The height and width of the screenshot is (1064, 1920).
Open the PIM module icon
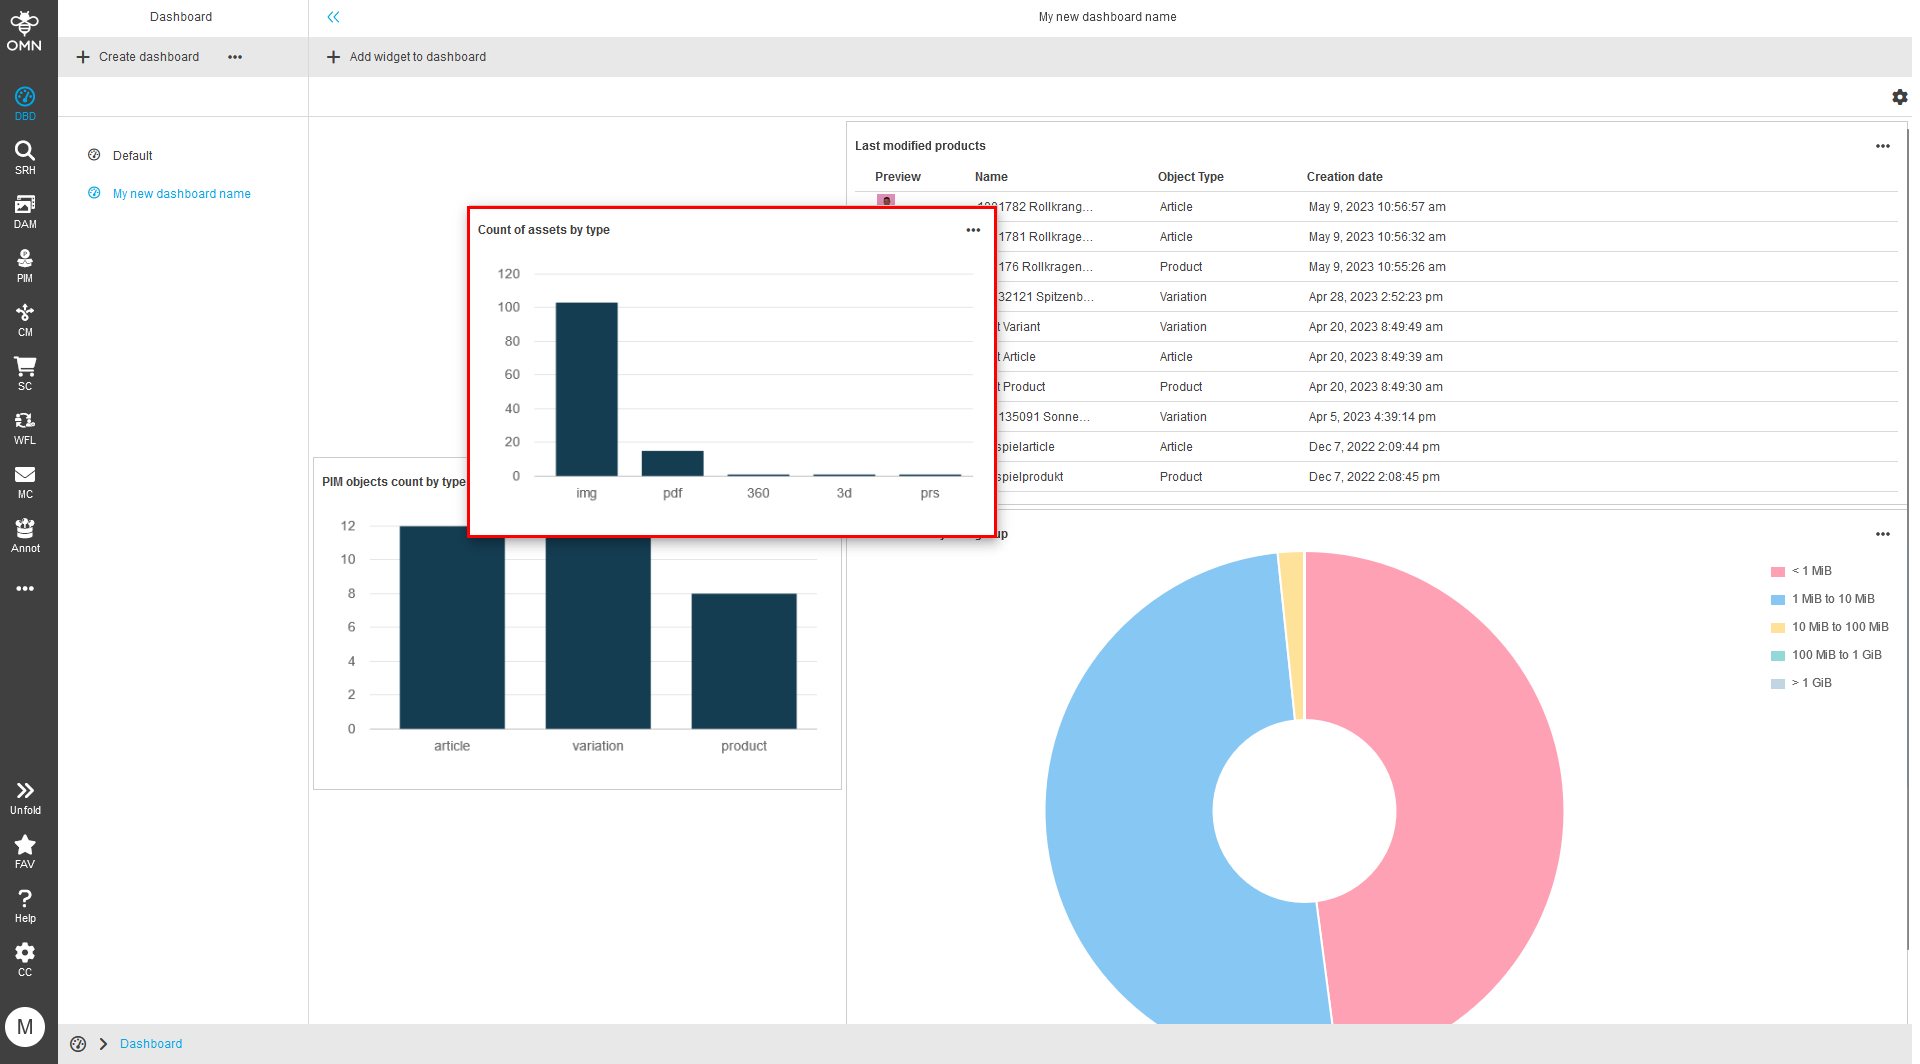[x=25, y=264]
